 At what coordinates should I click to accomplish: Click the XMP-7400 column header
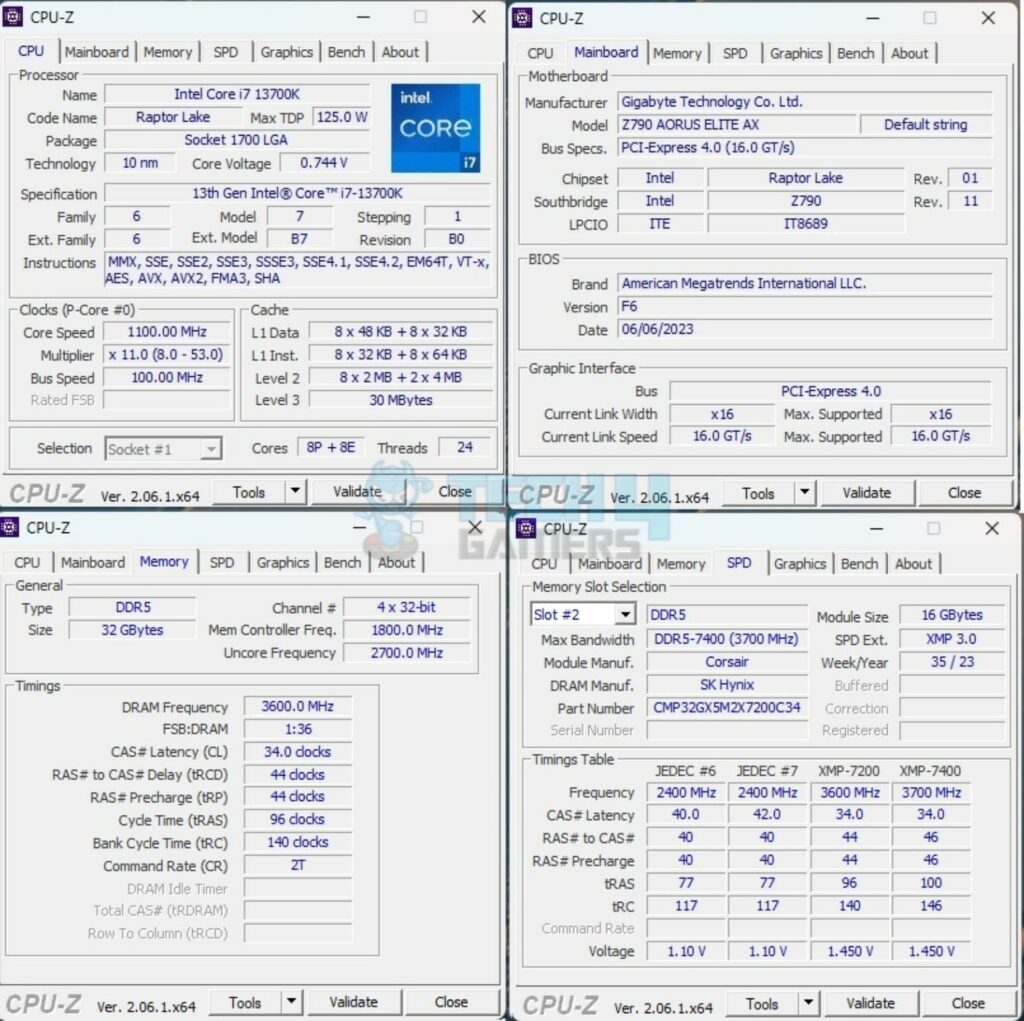[930, 771]
